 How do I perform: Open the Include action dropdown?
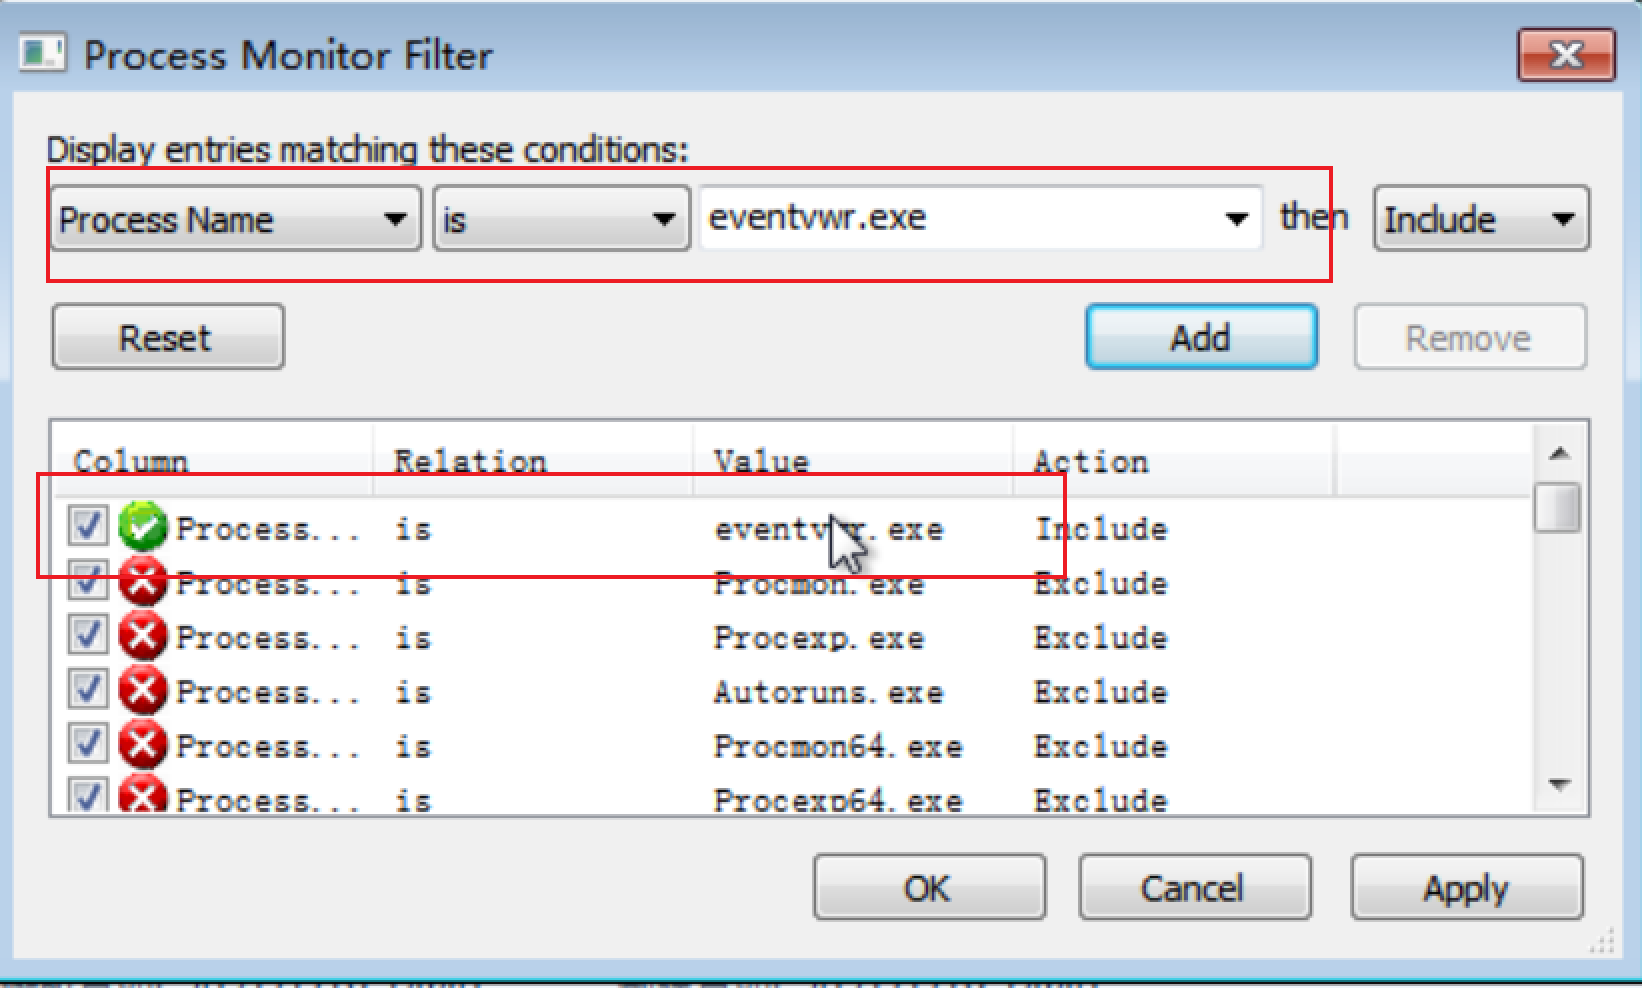coord(1481,219)
